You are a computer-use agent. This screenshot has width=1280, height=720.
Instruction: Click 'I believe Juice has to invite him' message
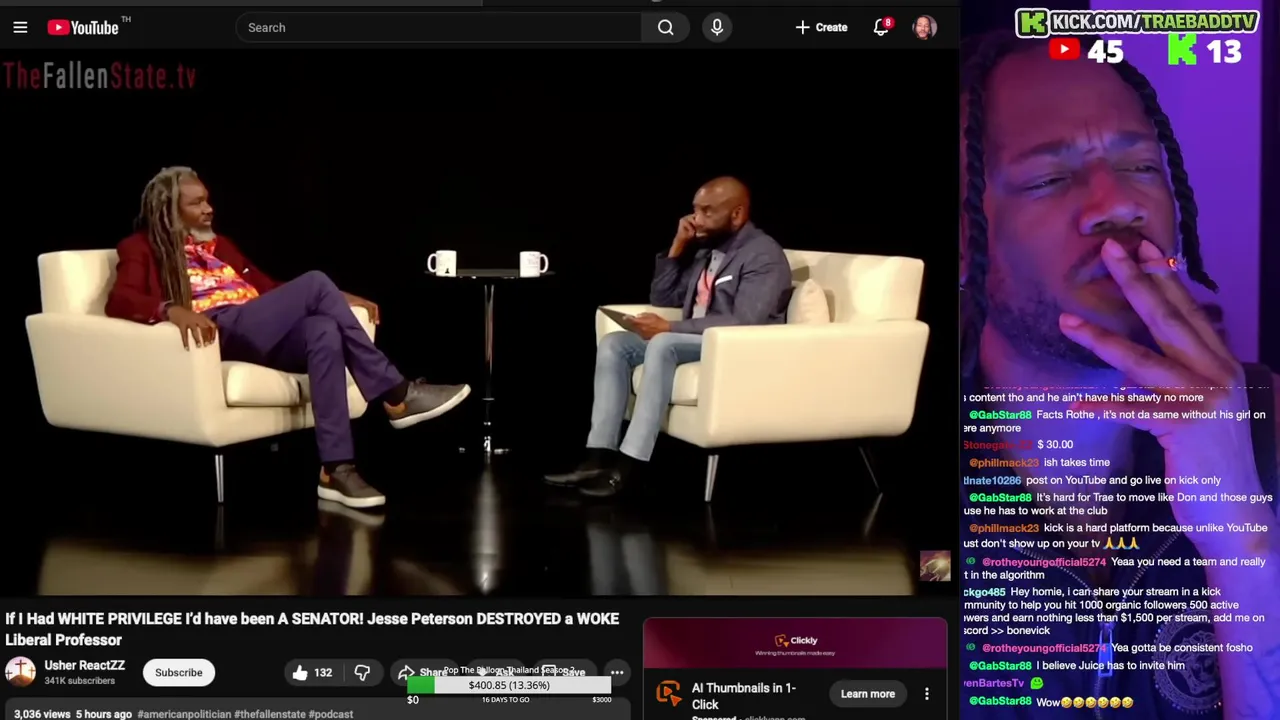(1076, 665)
